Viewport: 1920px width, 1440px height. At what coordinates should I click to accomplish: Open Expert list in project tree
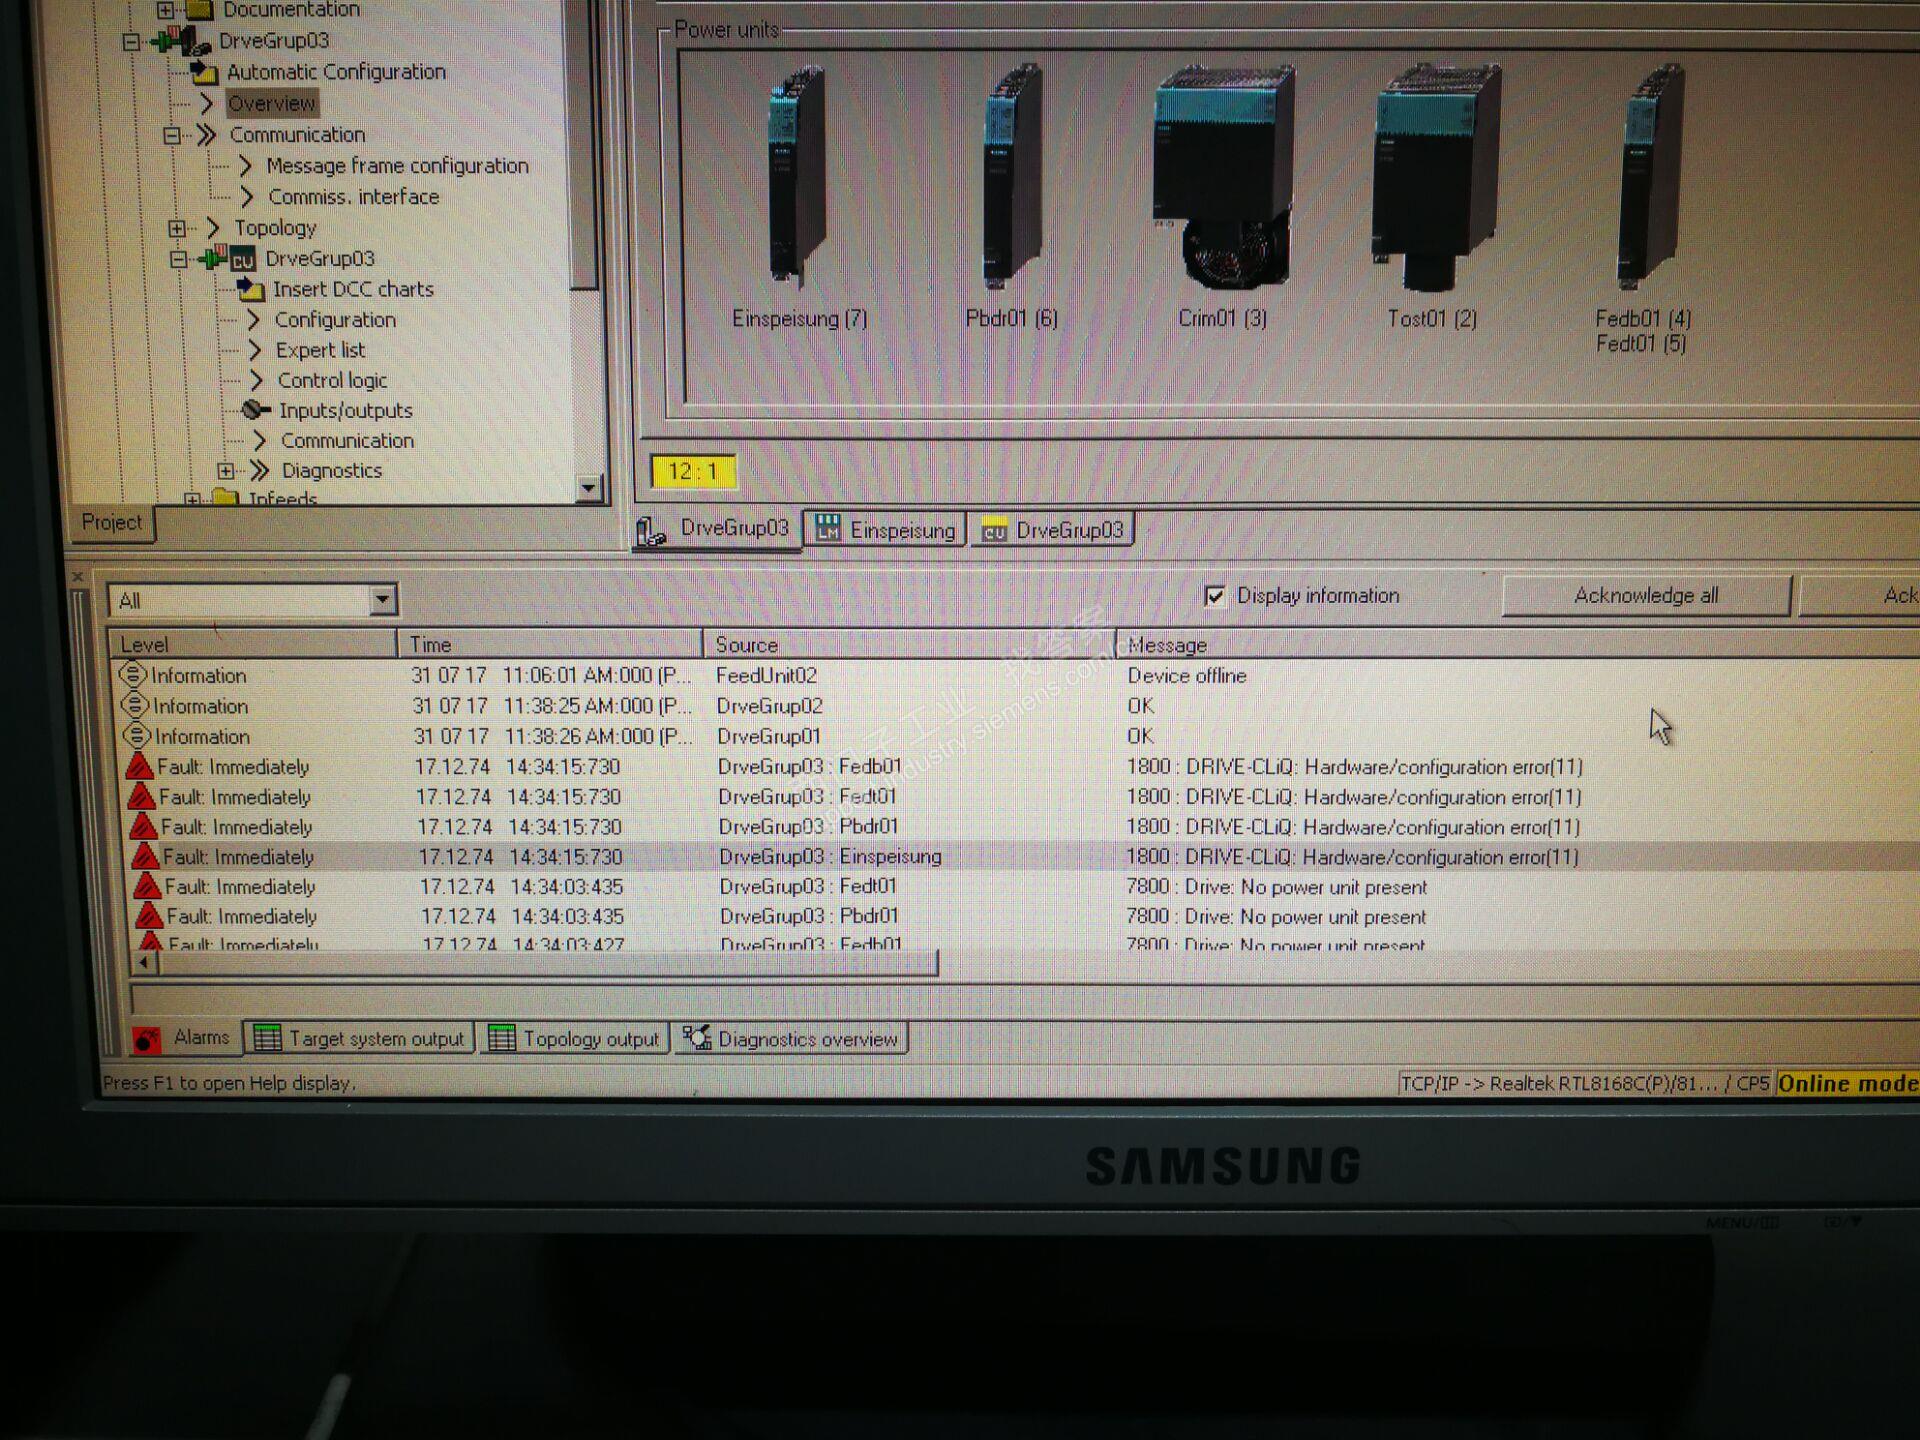coord(320,350)
